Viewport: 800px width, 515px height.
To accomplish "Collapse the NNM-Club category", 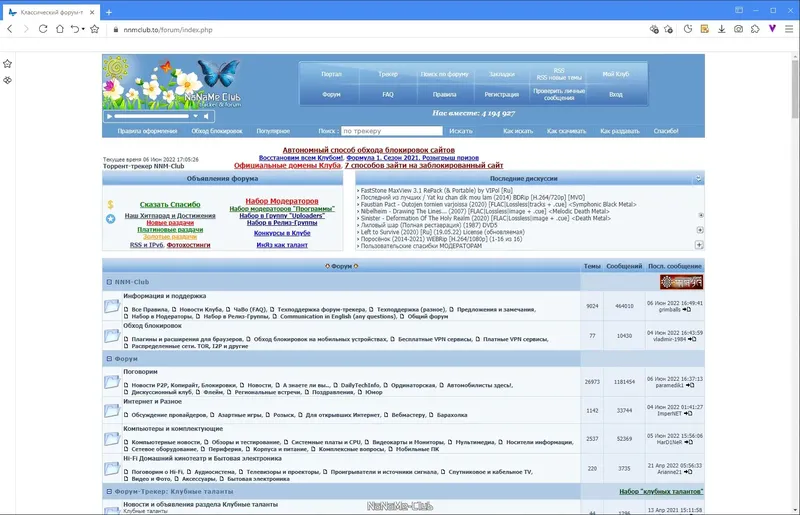I will tap(109, 282).
